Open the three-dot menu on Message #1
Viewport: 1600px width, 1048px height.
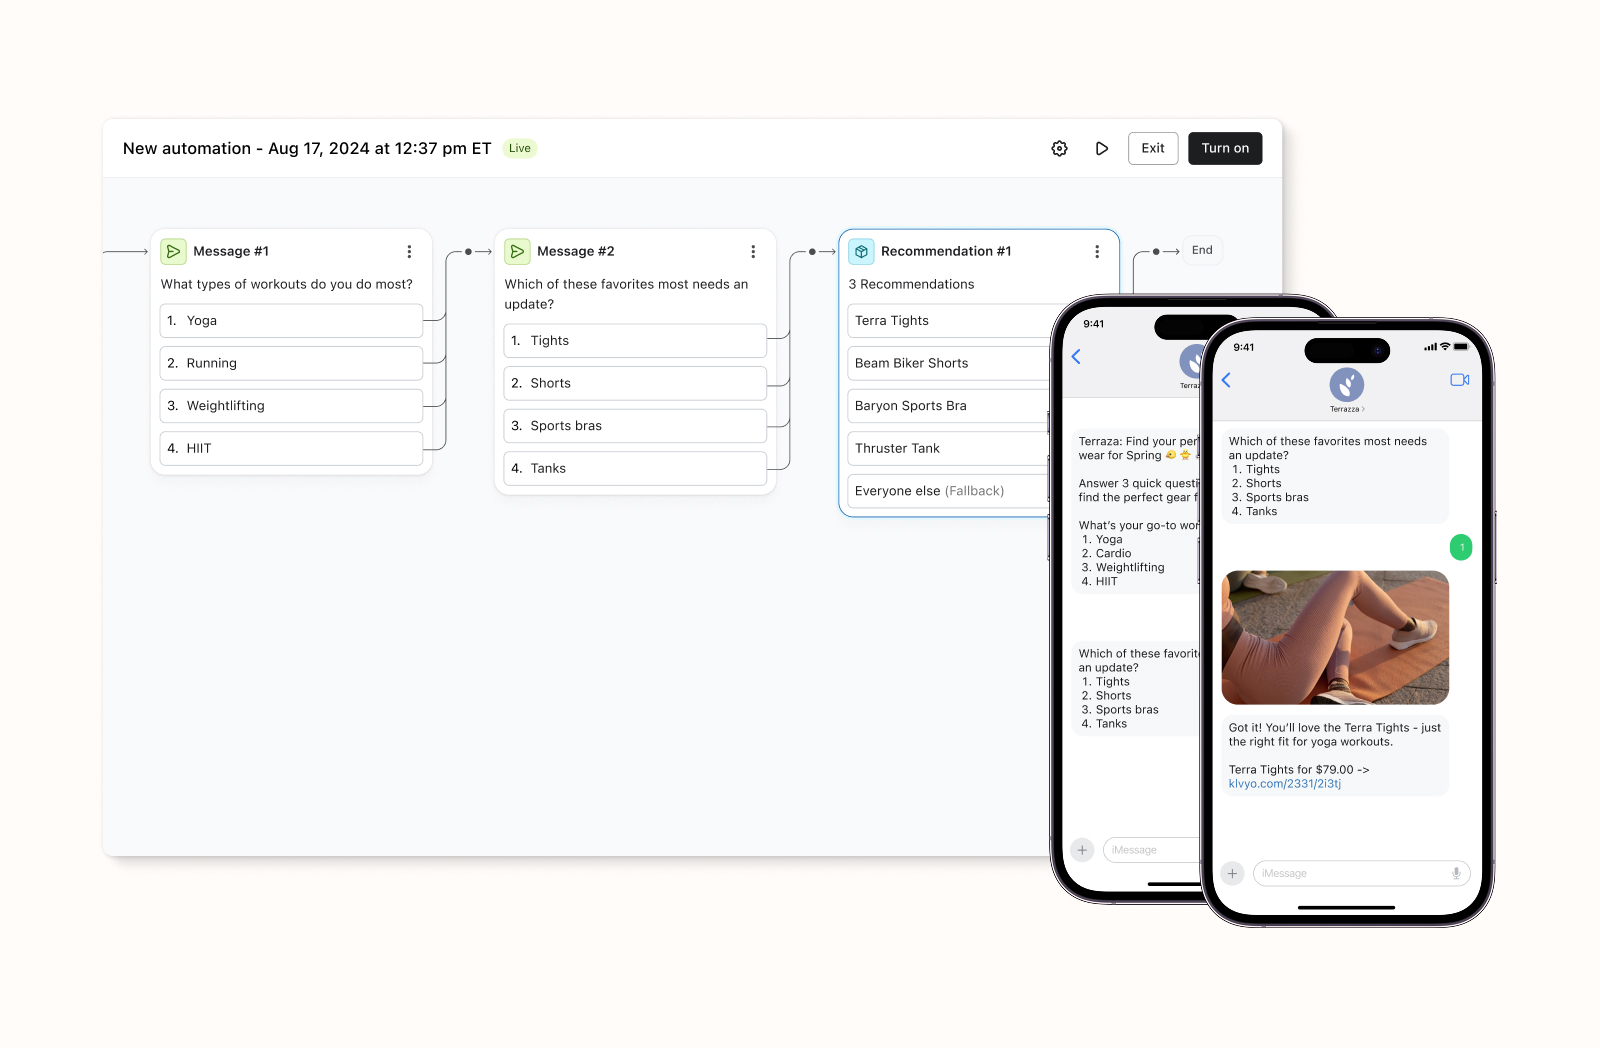(x=409, y=251)
